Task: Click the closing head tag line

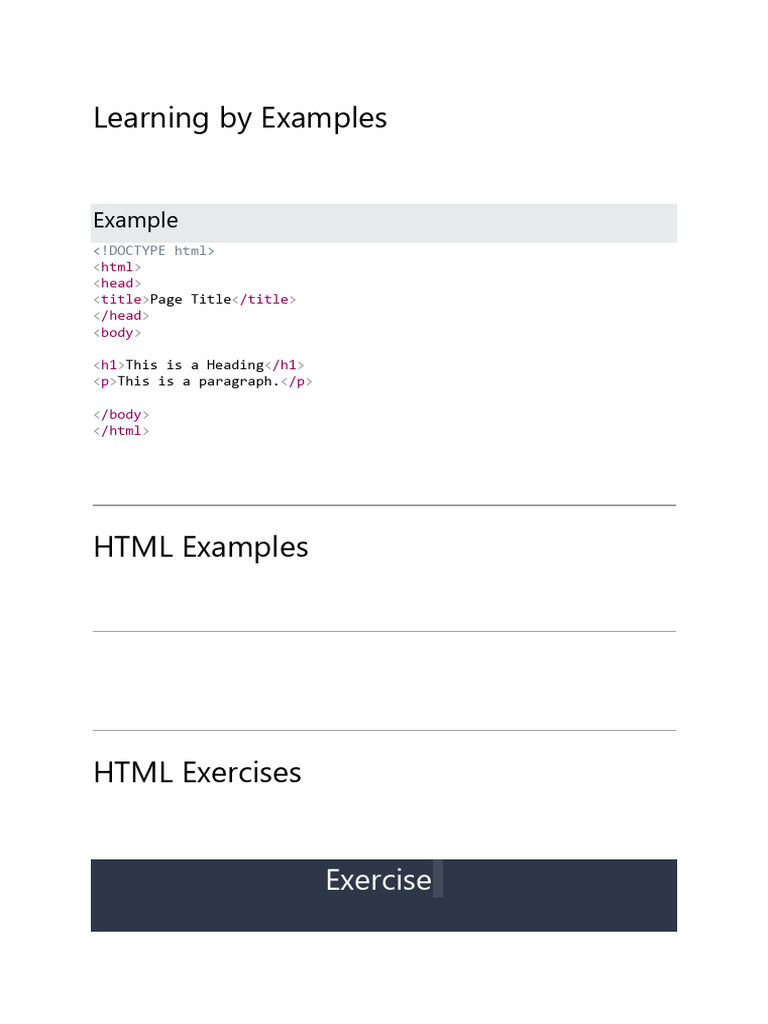Action: [x=121, y=316]
